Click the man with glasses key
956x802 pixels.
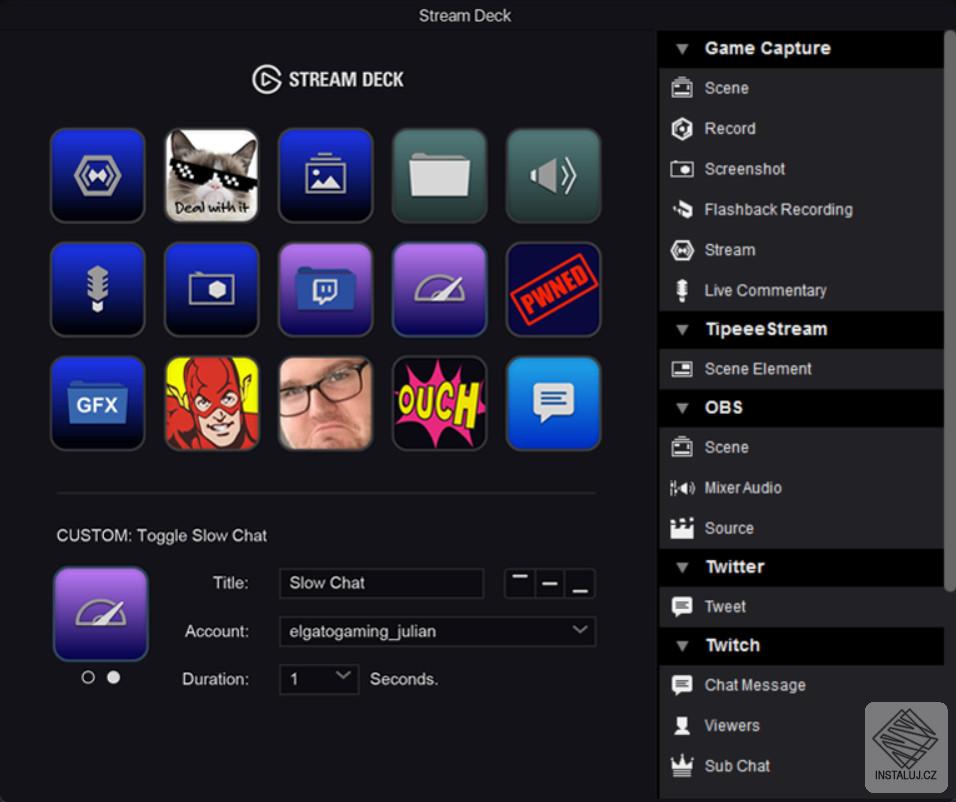click(326, 403)
